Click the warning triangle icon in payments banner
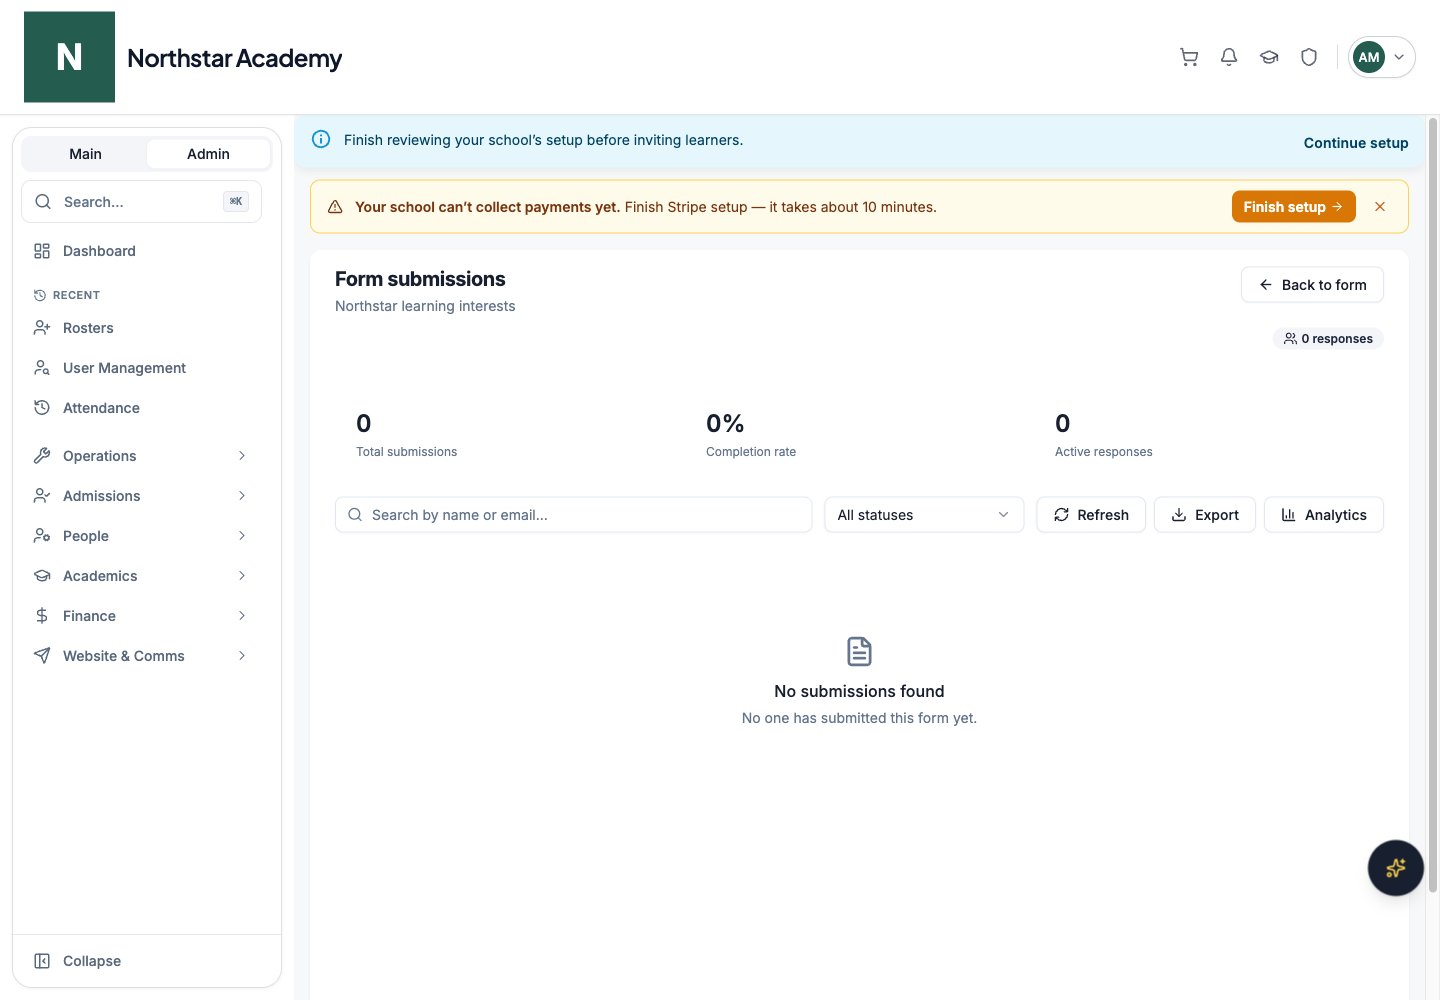This screenshot has width=1440, height=1000. [x=335, y=207]
